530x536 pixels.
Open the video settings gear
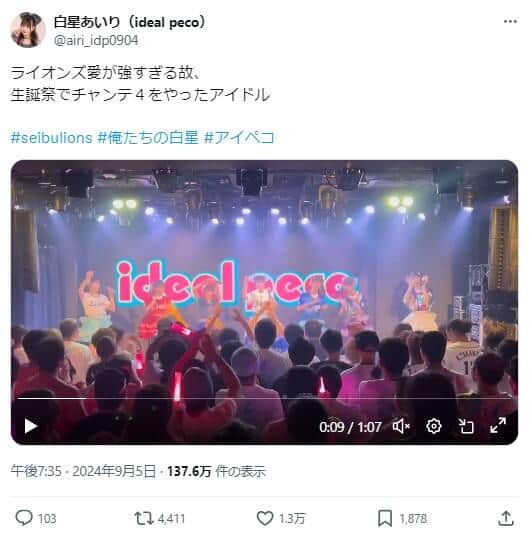click(434, 426)
